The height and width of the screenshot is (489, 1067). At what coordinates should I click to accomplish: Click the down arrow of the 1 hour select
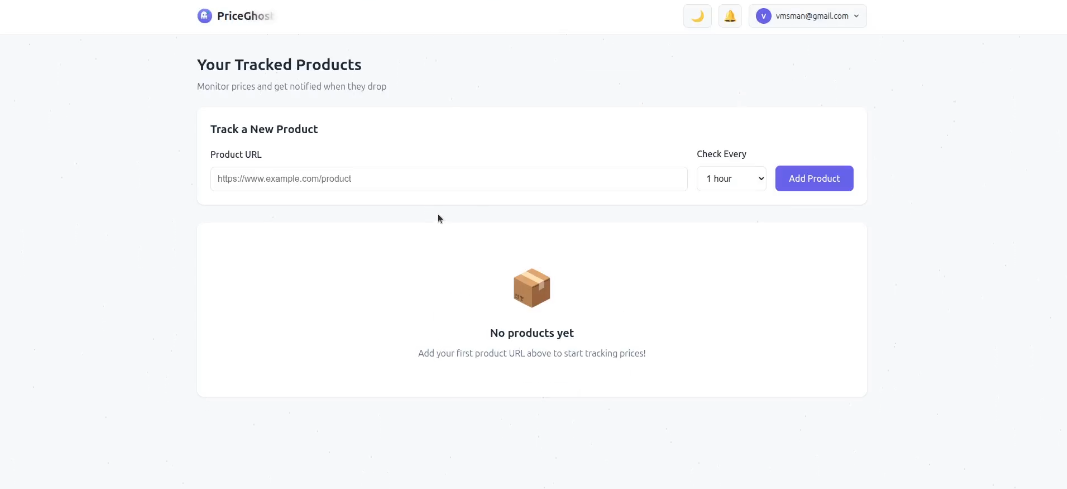[760, 179]
